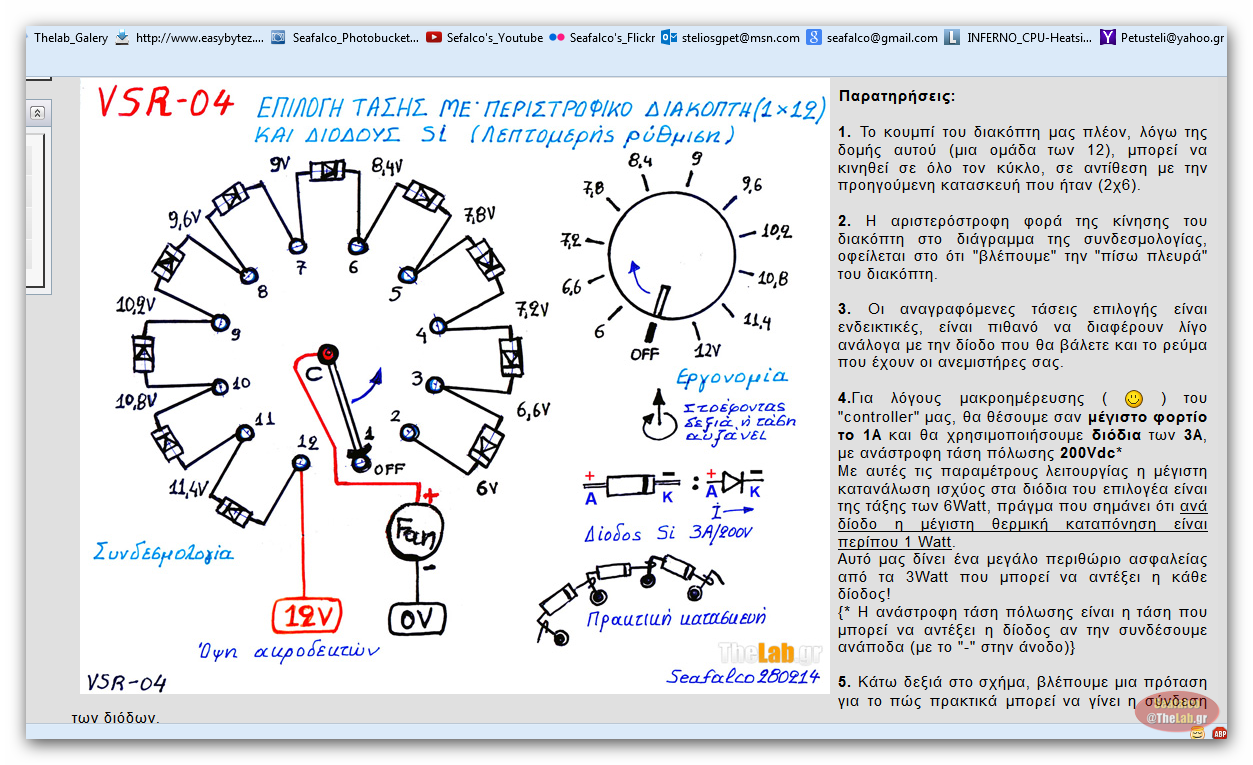The width and height of the screenshot is (1253, 765).
Task: Click the 'Πρακτική κατασκευή' caption
Action: pos(678,617)
